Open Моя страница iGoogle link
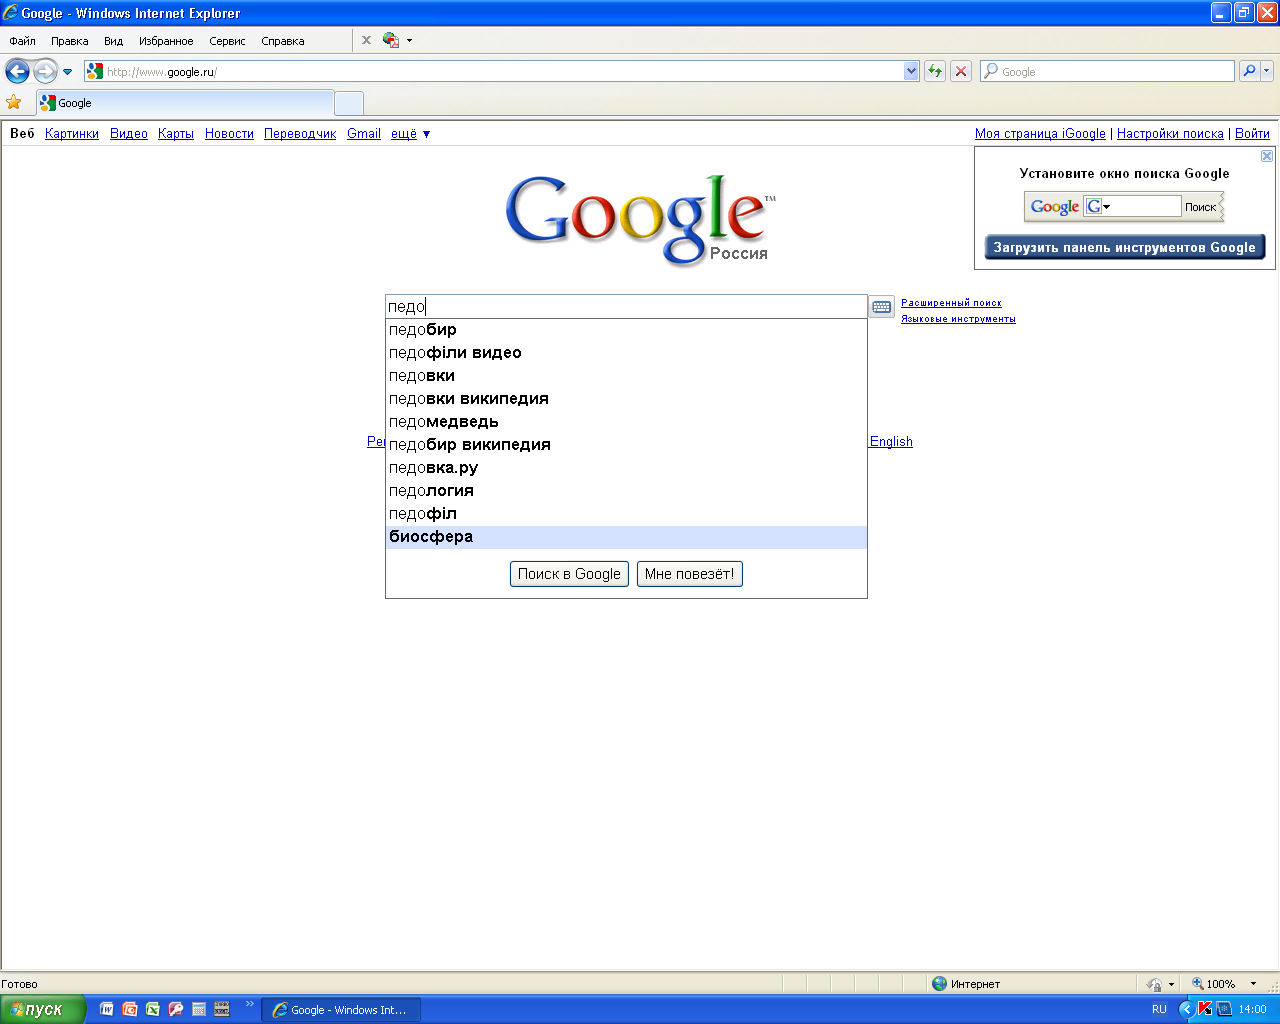This screenshot has height=1024, width=1280. coord(1040,133)
